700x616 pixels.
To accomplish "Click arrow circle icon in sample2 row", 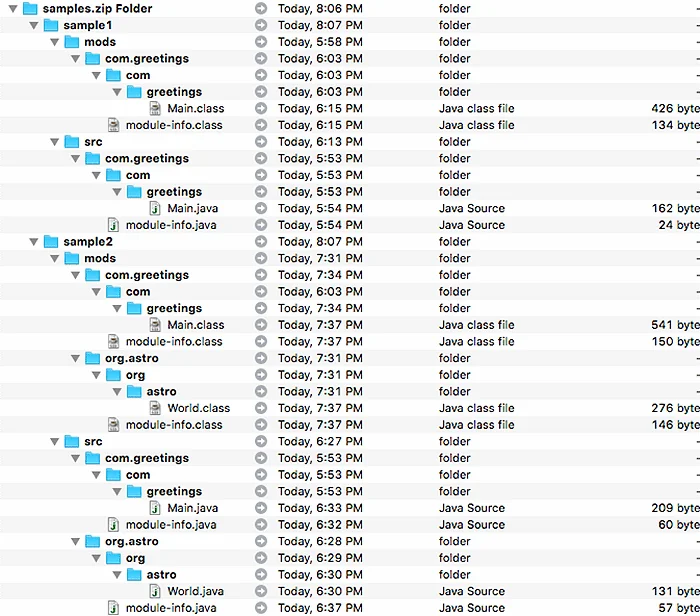I will tap(261, 241).
